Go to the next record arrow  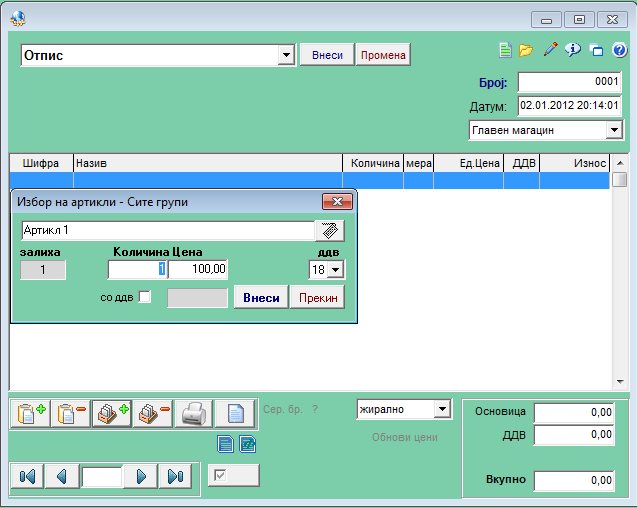[x=141, y=476]
